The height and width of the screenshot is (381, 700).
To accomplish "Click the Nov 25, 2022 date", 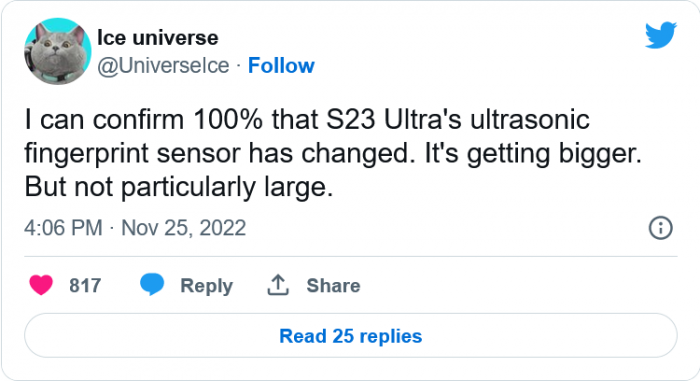I will click(183, 228).
